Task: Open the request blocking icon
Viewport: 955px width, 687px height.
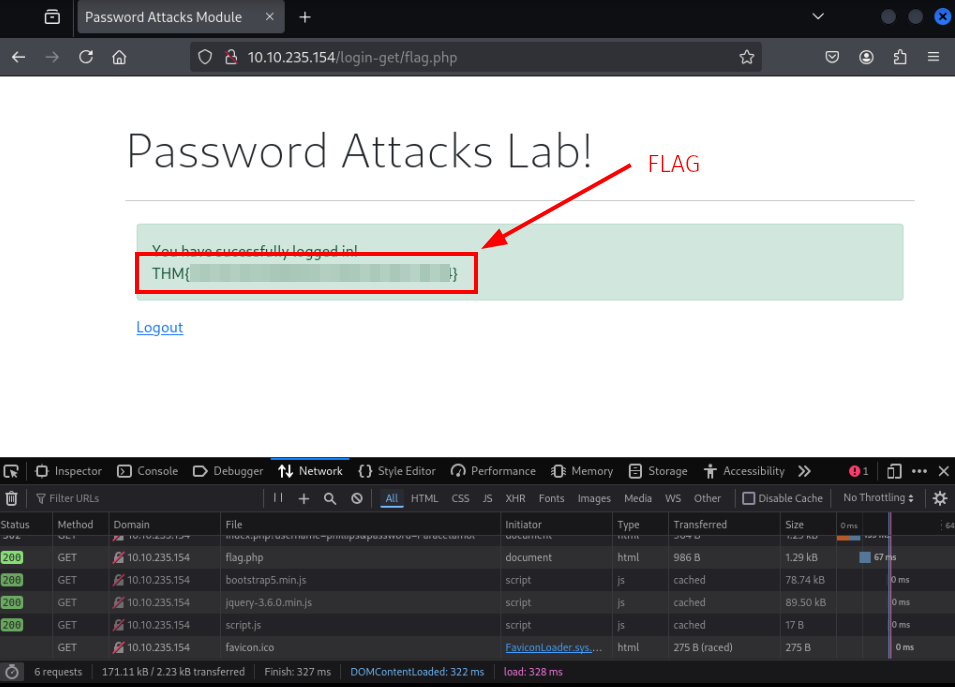Action: [x=357, y=498]
